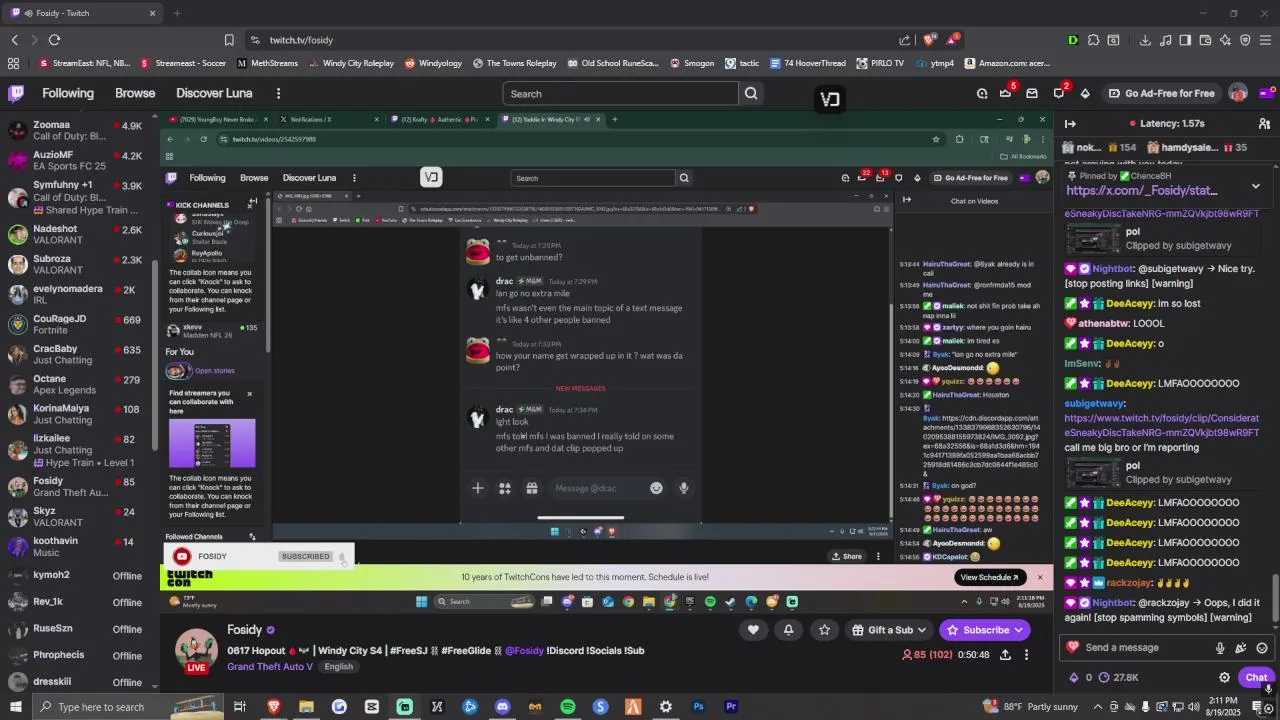Reload the page in the browser toolbar

[x=54, y=40]
